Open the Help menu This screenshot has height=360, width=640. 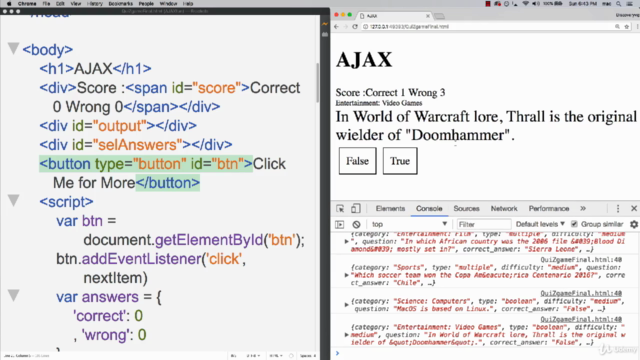click(188, 4)
